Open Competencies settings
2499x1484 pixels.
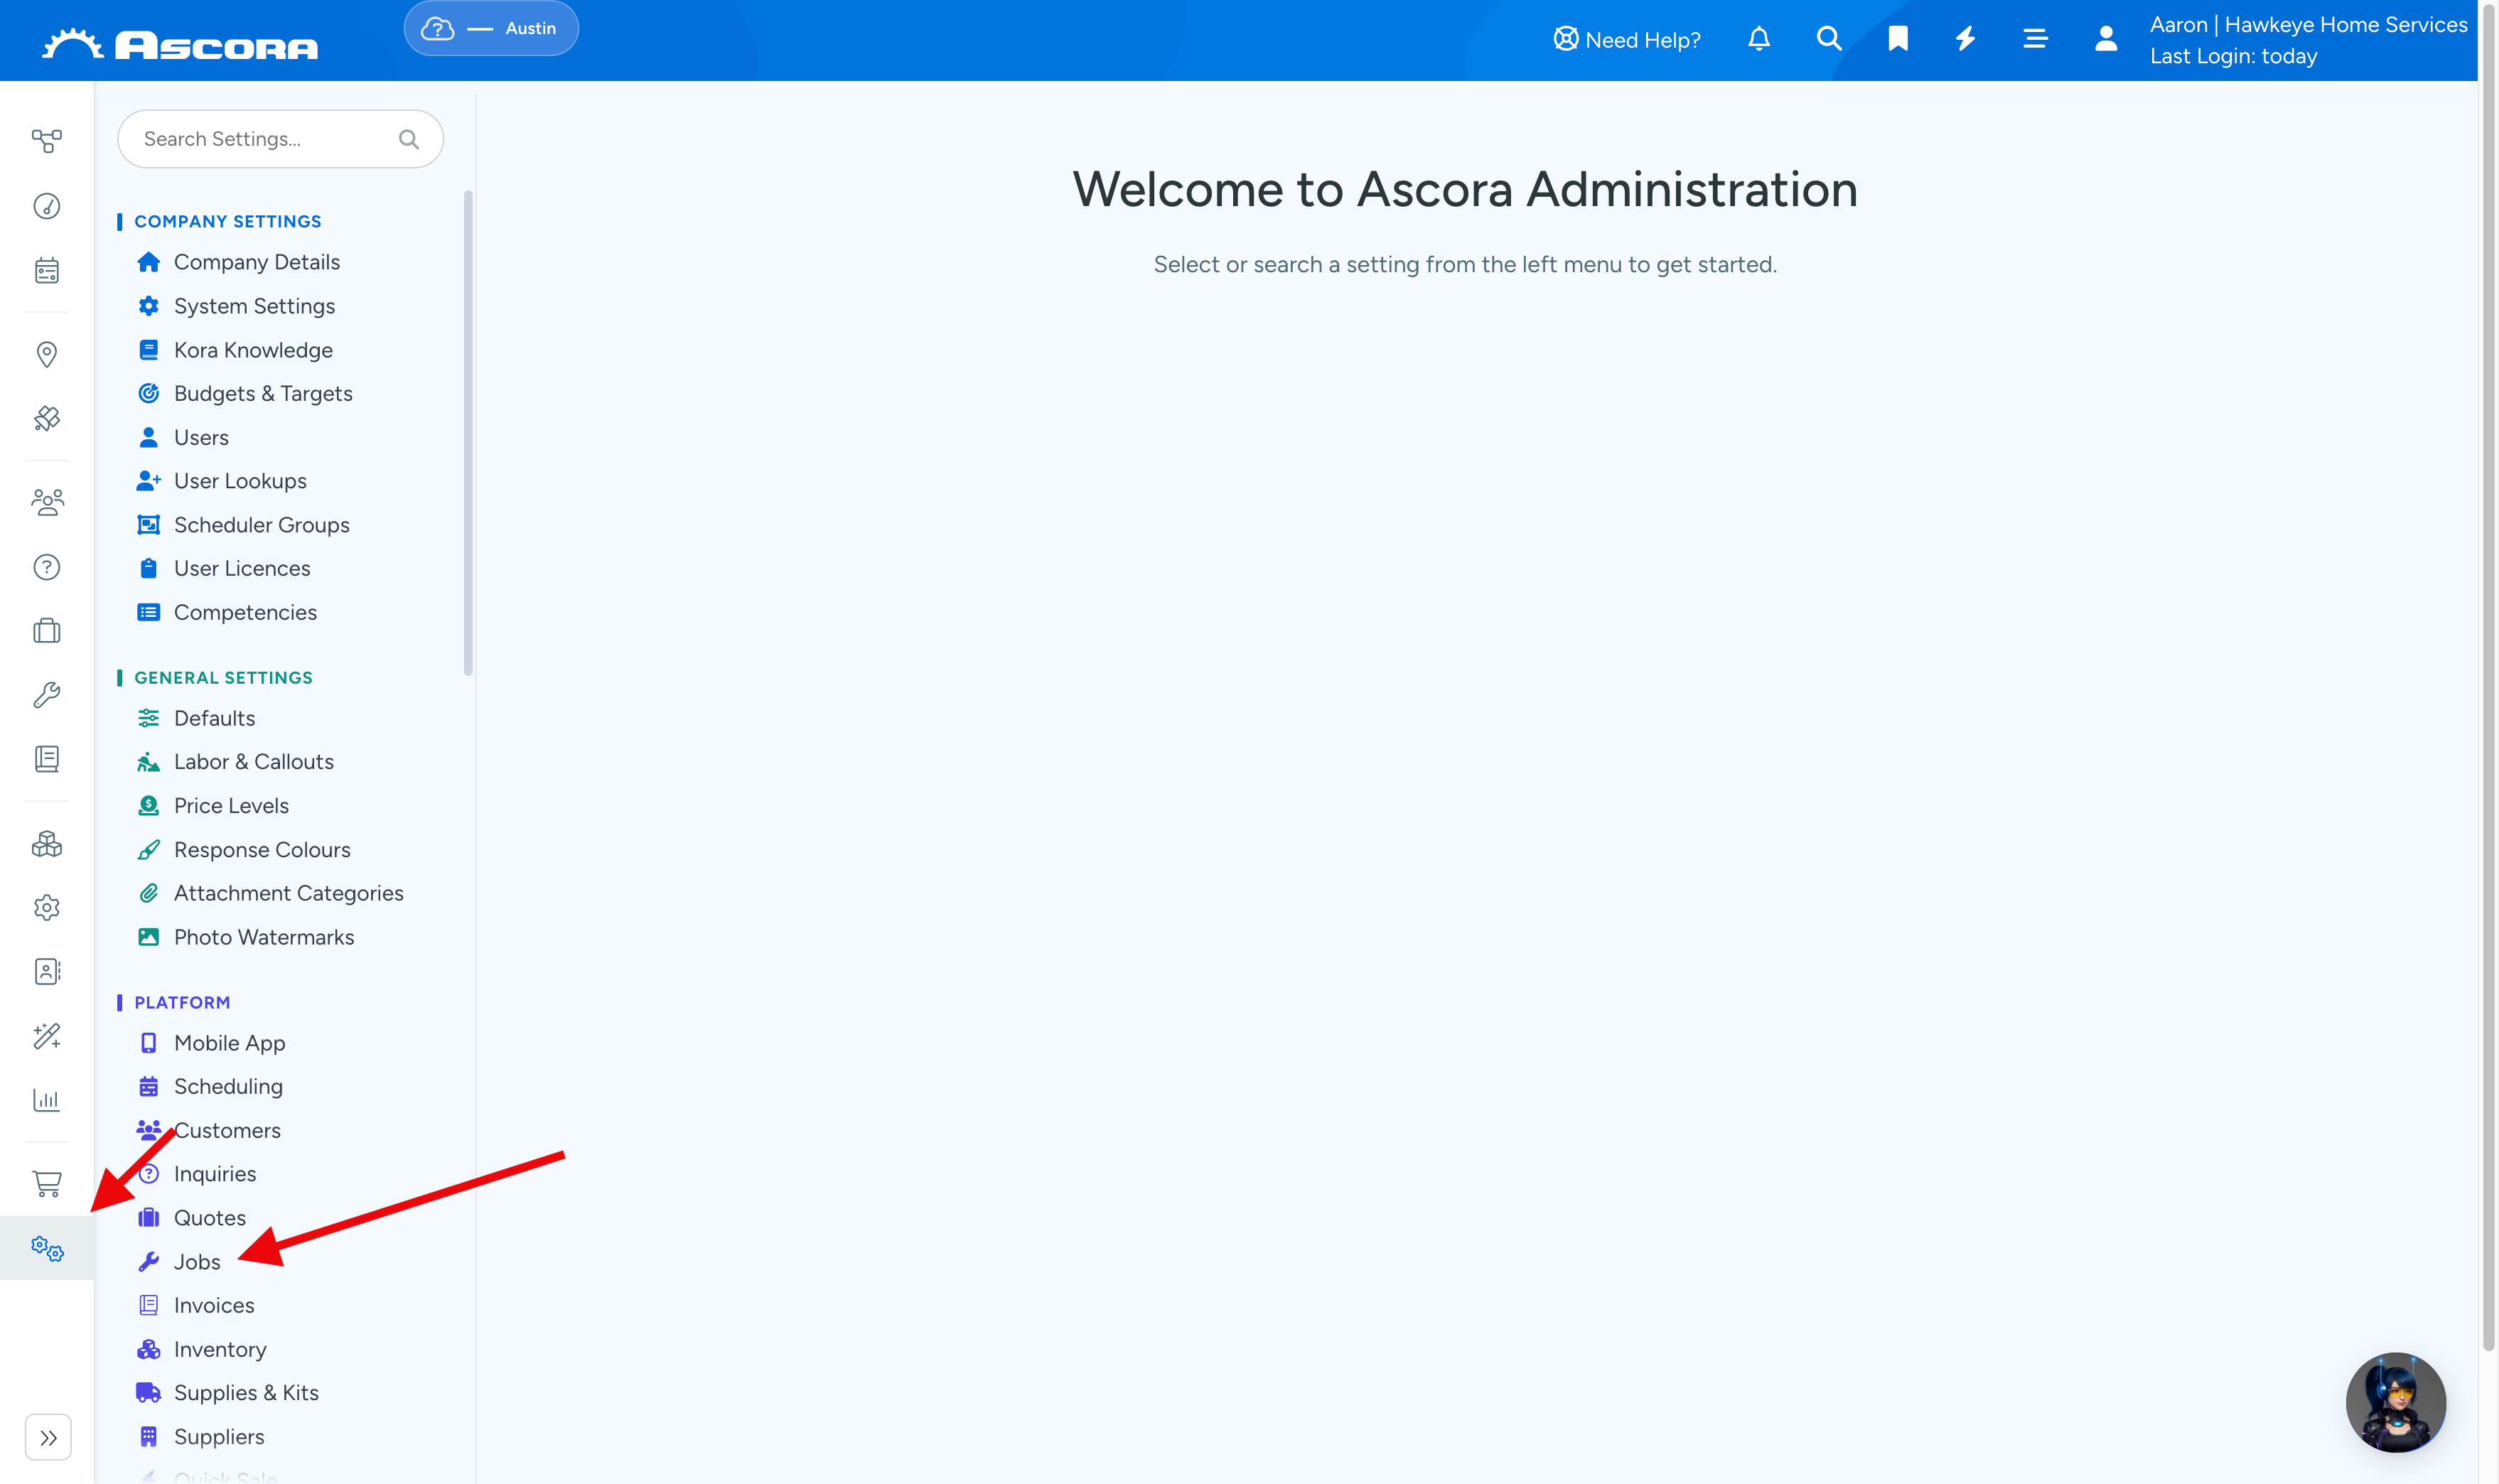245,612
